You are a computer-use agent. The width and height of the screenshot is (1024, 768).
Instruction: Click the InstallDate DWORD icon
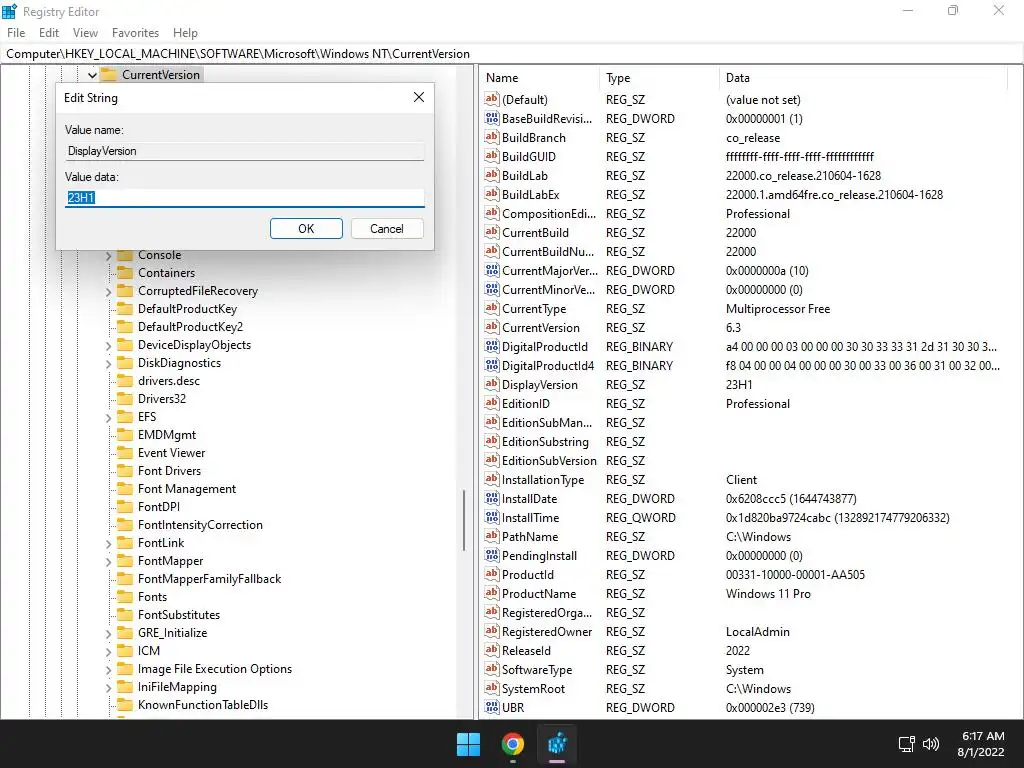click(492, 498)
